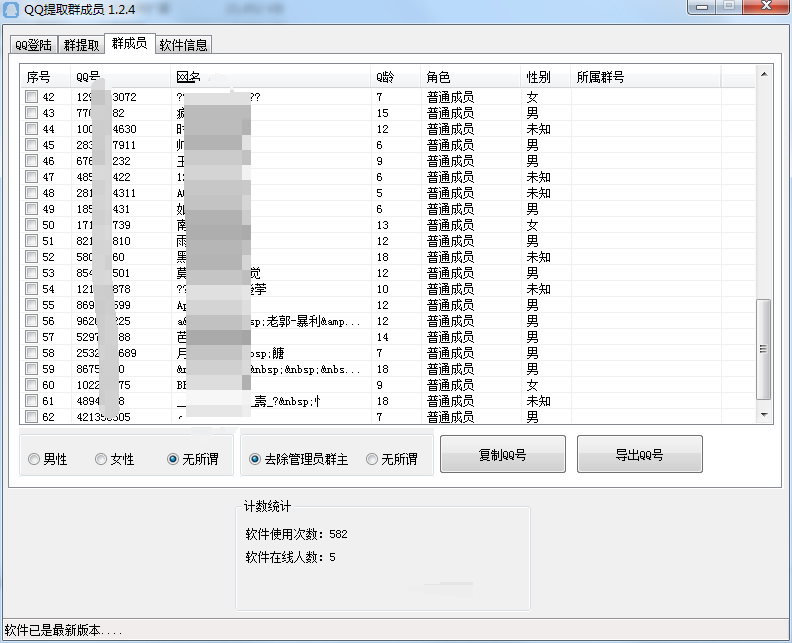This screenshot has height=643, width=792.
Task: Select the 群成员 tab
Action: [x=129, y=43]
